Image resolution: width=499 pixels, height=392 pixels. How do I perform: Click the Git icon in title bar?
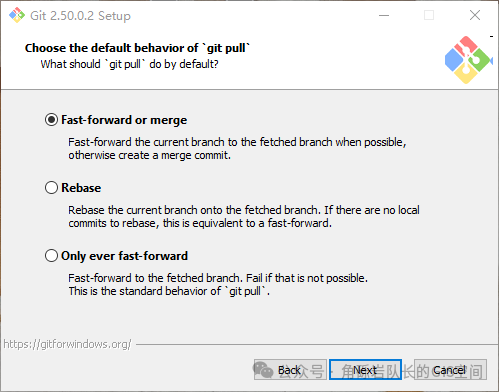point(17,15)
